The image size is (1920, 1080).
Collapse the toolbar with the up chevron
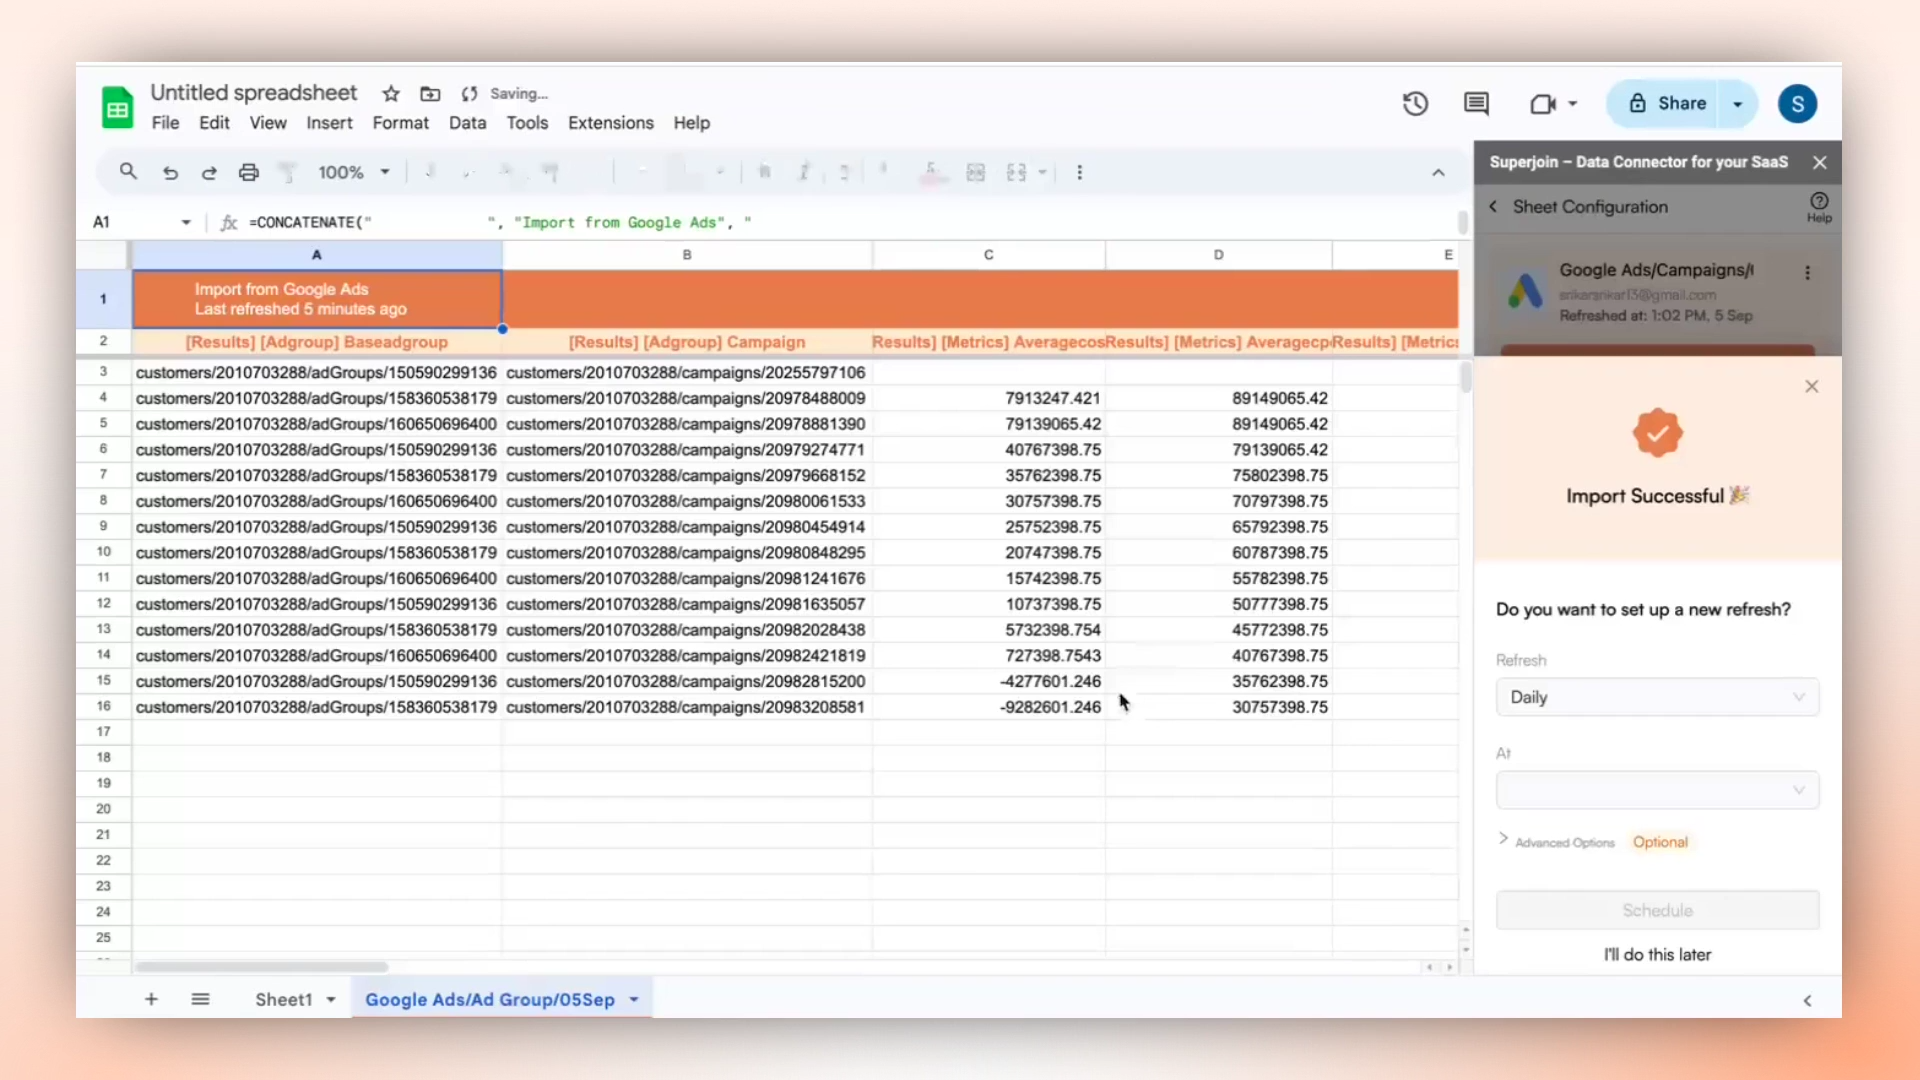(x=1438, y=173)
